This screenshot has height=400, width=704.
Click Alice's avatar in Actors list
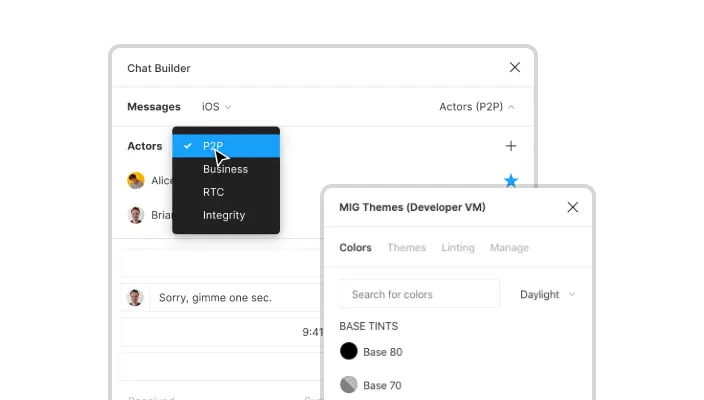(x=136, y=180)
